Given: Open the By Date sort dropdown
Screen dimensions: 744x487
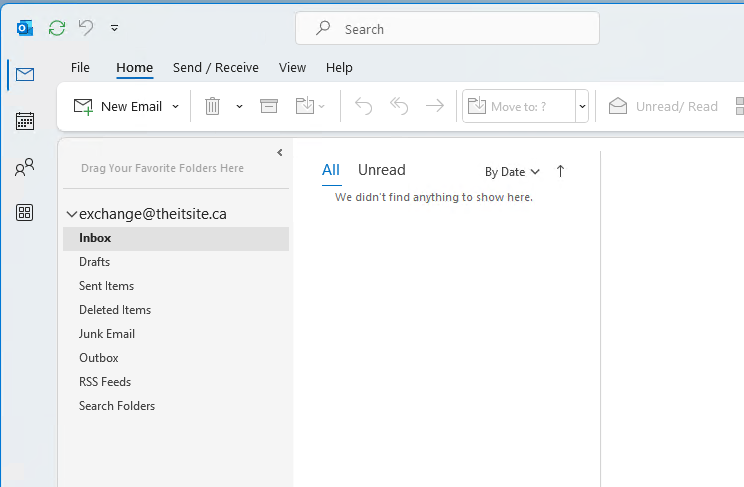Looking at the screenshot, I should pos(512,172).
